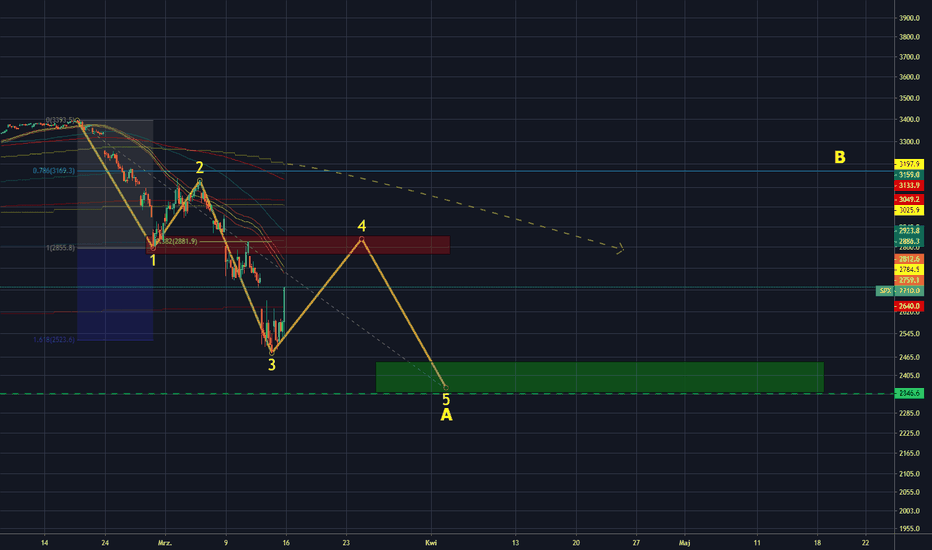The width and height of the screenshot is (932, 550).
Task: Click date 23 on time axis
Action: coord(347,543)
